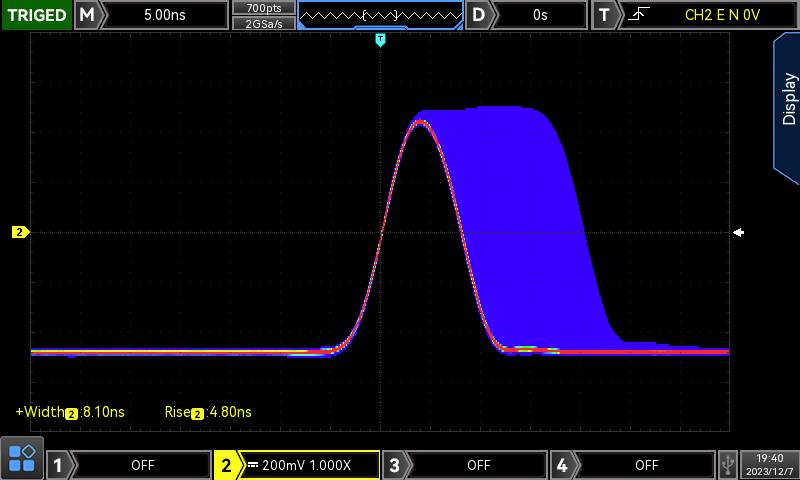Select the +Width 8.10ns measurement readout
Viewport: 800px width, 480px height.
coord(70,412)
